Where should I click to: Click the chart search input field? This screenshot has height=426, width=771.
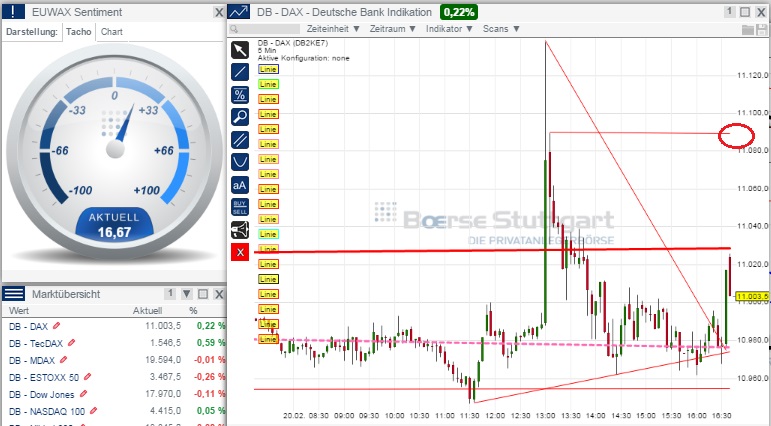click(264, 29)
